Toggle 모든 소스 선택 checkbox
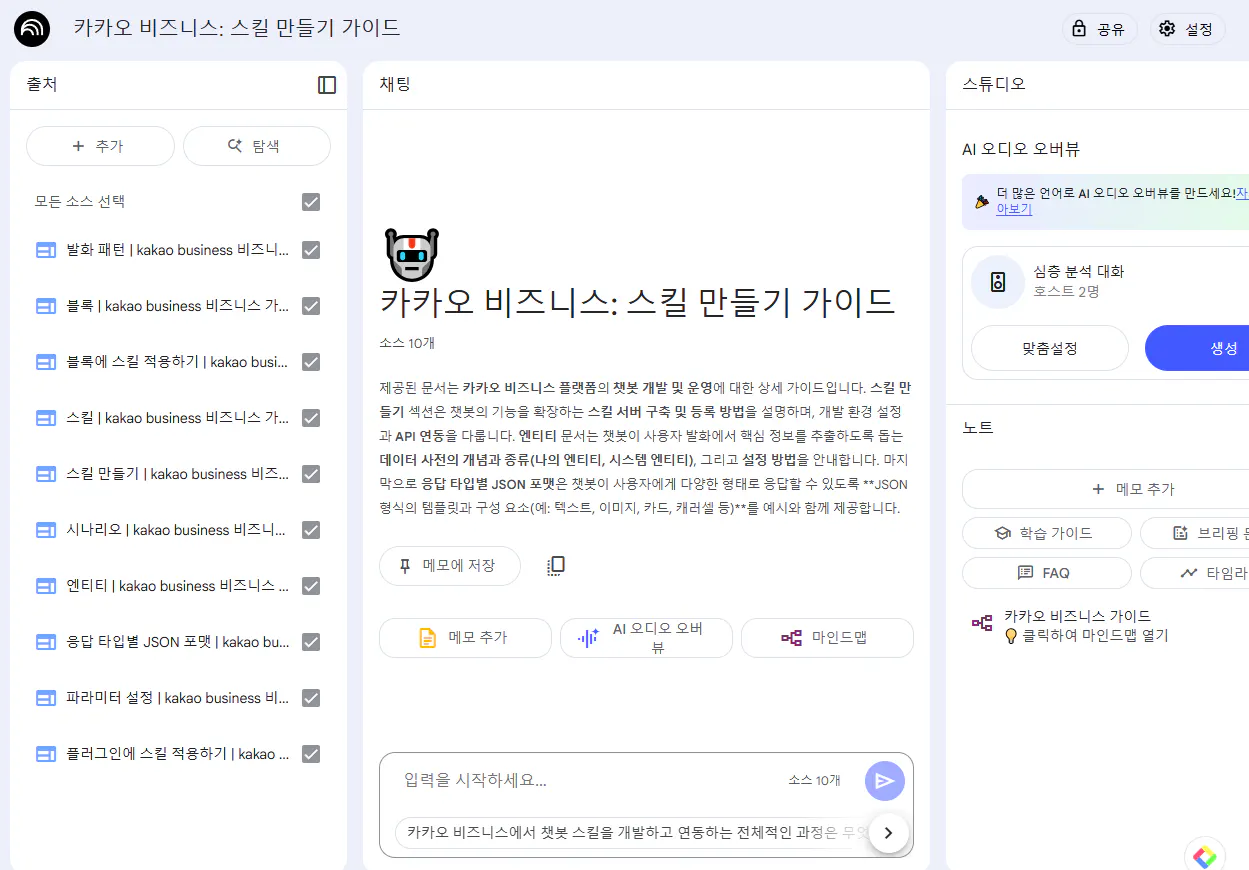This screenshot has height=870, width=1249. [x=311, y=202]
